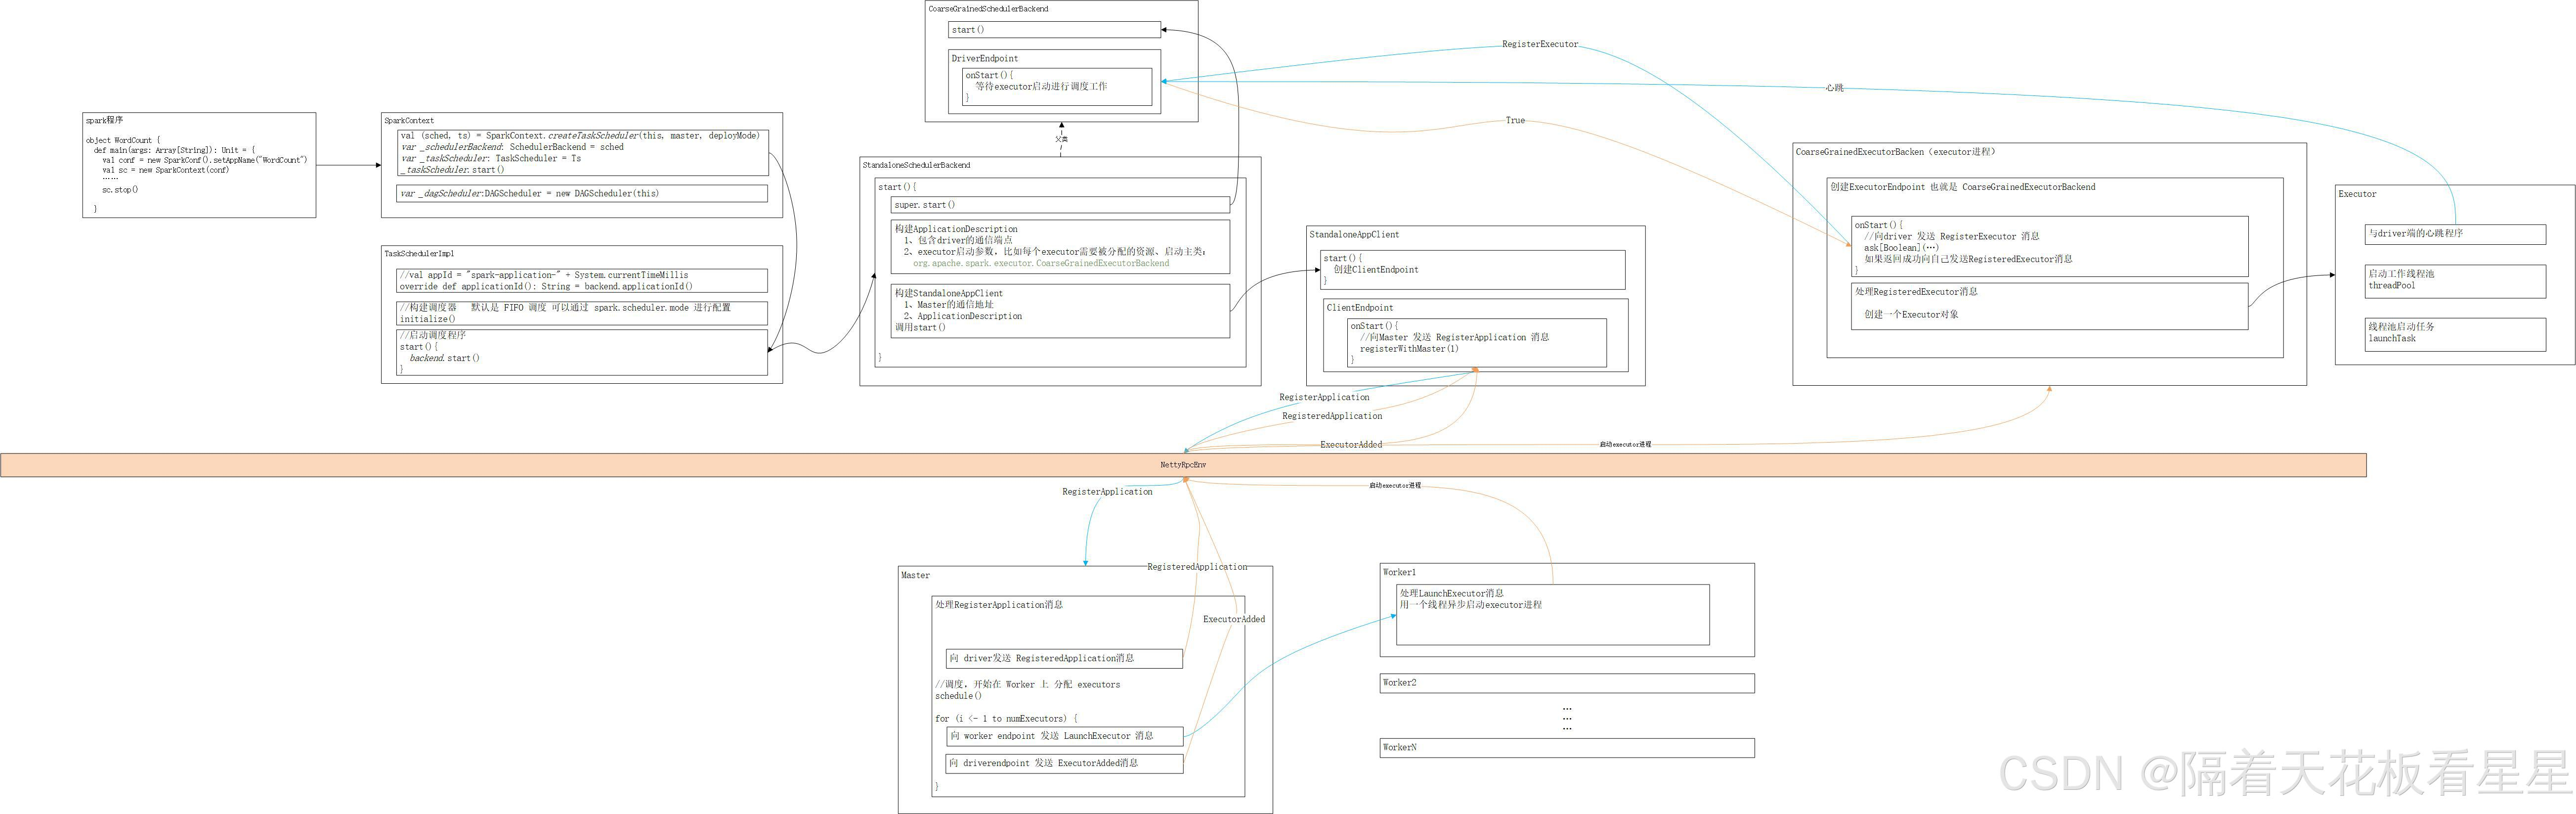Select the 构建ApplicationDescription box
Screen dimensions: 2576x814
point(1060,246)
